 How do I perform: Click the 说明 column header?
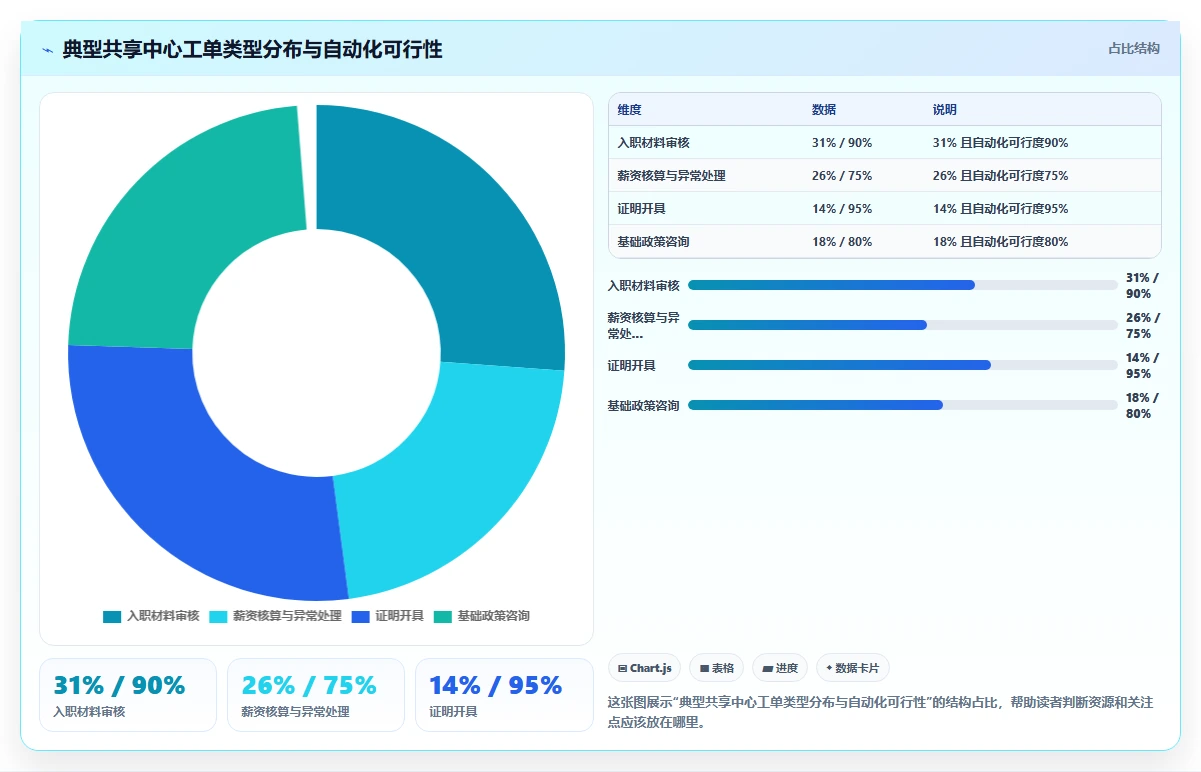click(x=945, y=110)
